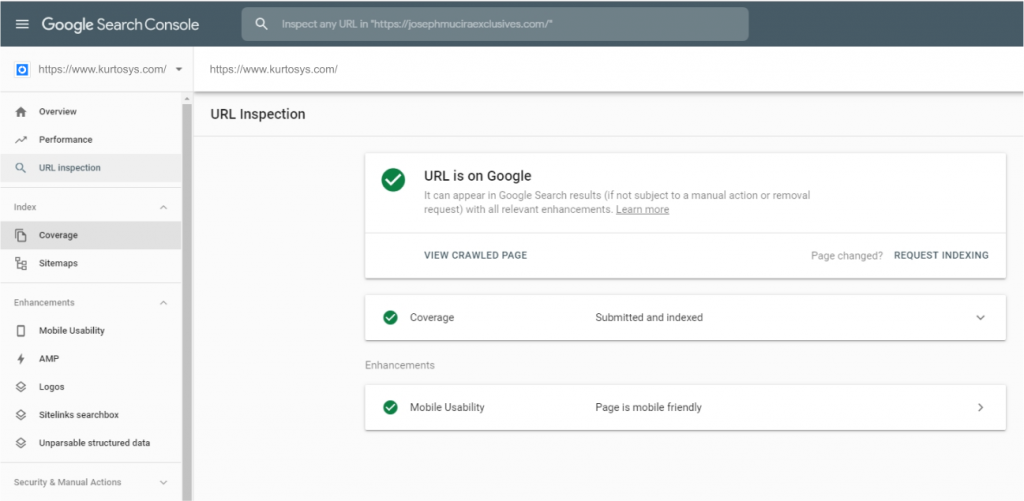Open Mobile Usability details arrow
Image resolution: width=1024 pixels, height=501 pixels.
[980, 408]
